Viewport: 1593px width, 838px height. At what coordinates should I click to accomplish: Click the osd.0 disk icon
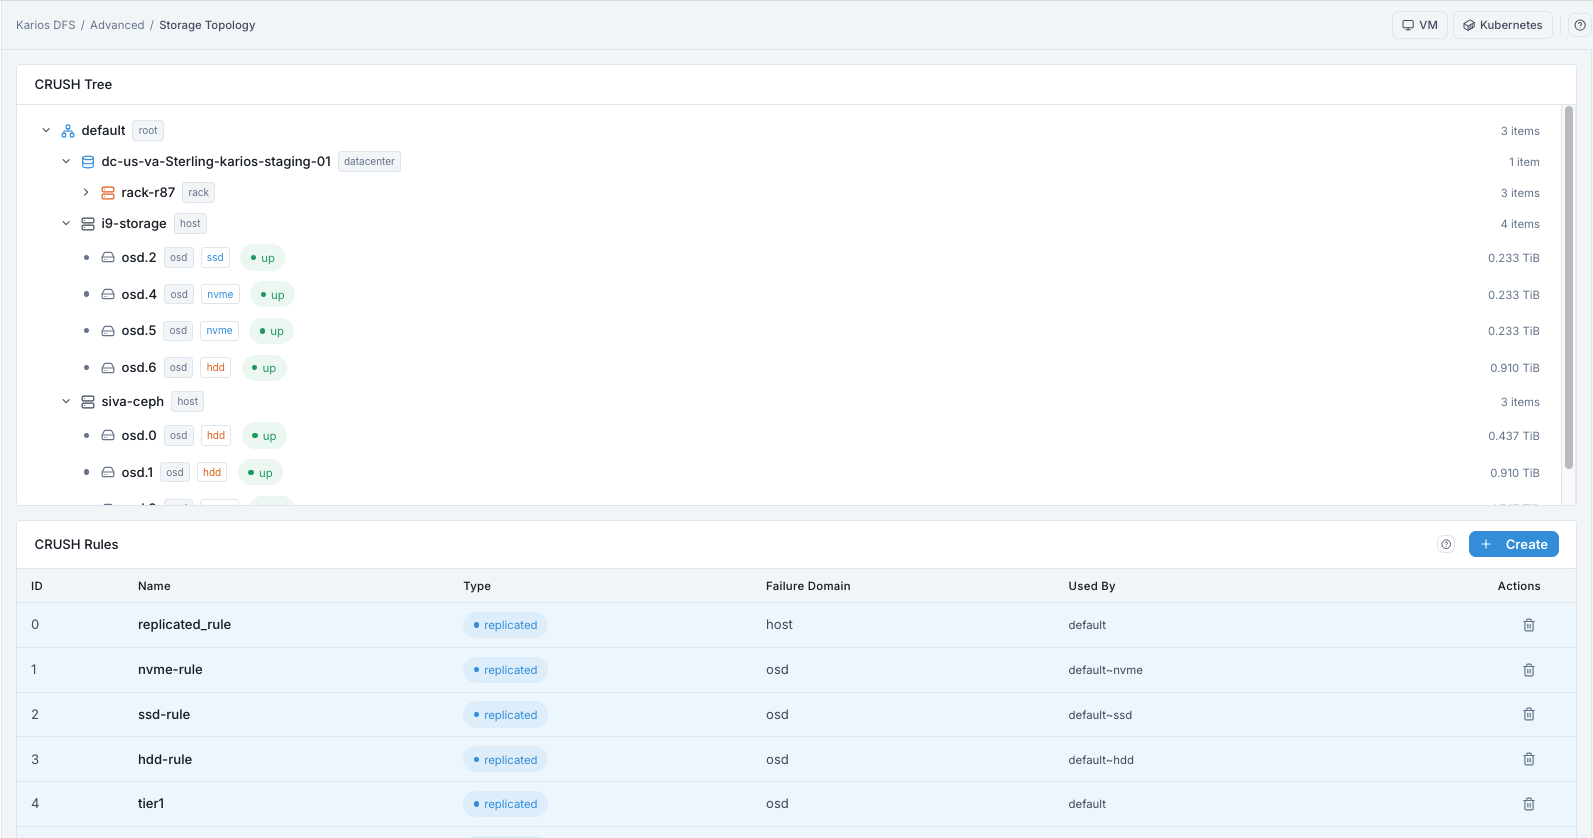pyautogui.click(x=108, y=436)
